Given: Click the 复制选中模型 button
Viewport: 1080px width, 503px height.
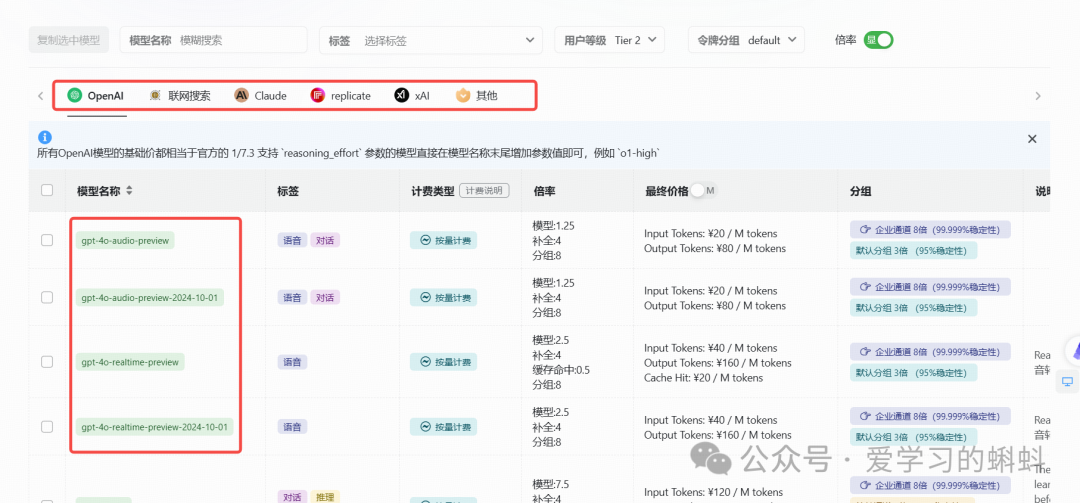Looking at the screenshot, I should pos(69,40).
